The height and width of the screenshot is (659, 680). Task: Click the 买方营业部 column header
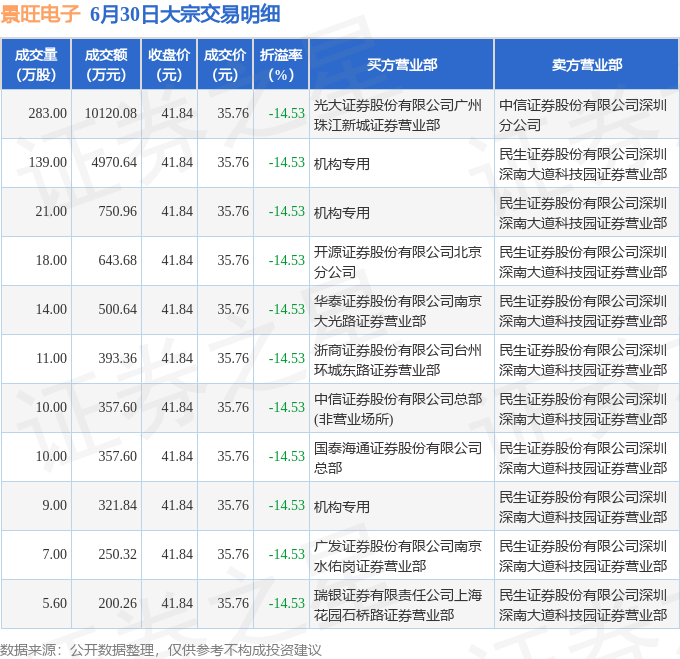(x=402, y=65)
